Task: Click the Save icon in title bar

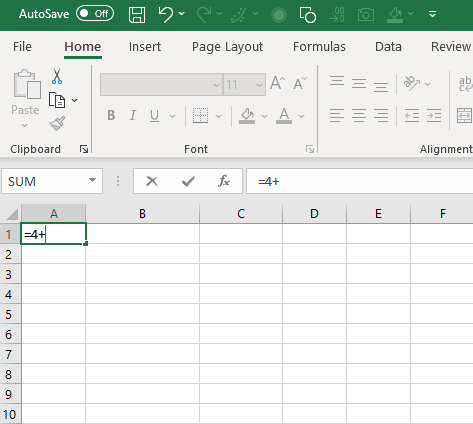Action: tap(137, 14)
